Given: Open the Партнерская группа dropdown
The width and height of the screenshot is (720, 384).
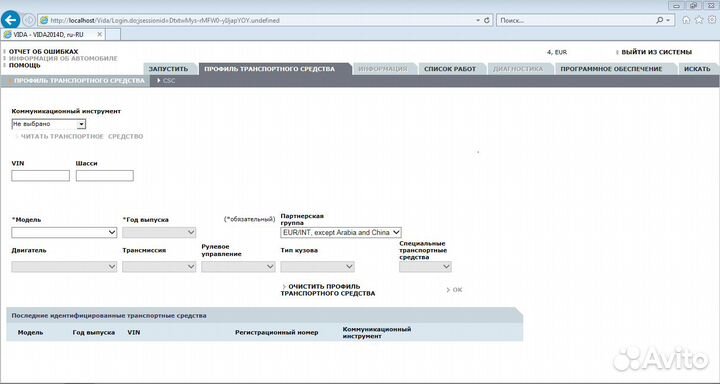Looking at the screenshot, I should [x=341, y=232].
